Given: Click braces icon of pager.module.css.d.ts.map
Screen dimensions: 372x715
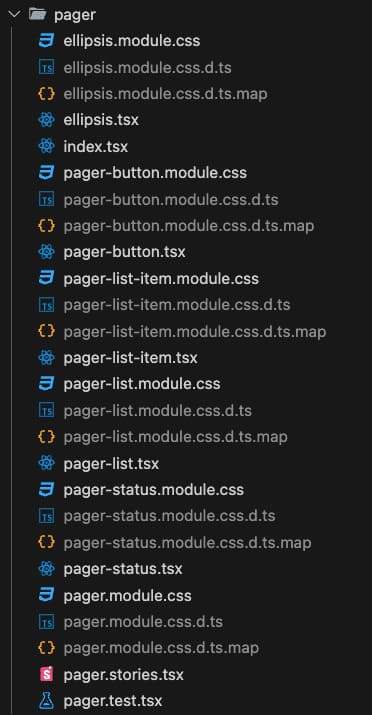Looking at the screenshot, I should coord(46,648).
